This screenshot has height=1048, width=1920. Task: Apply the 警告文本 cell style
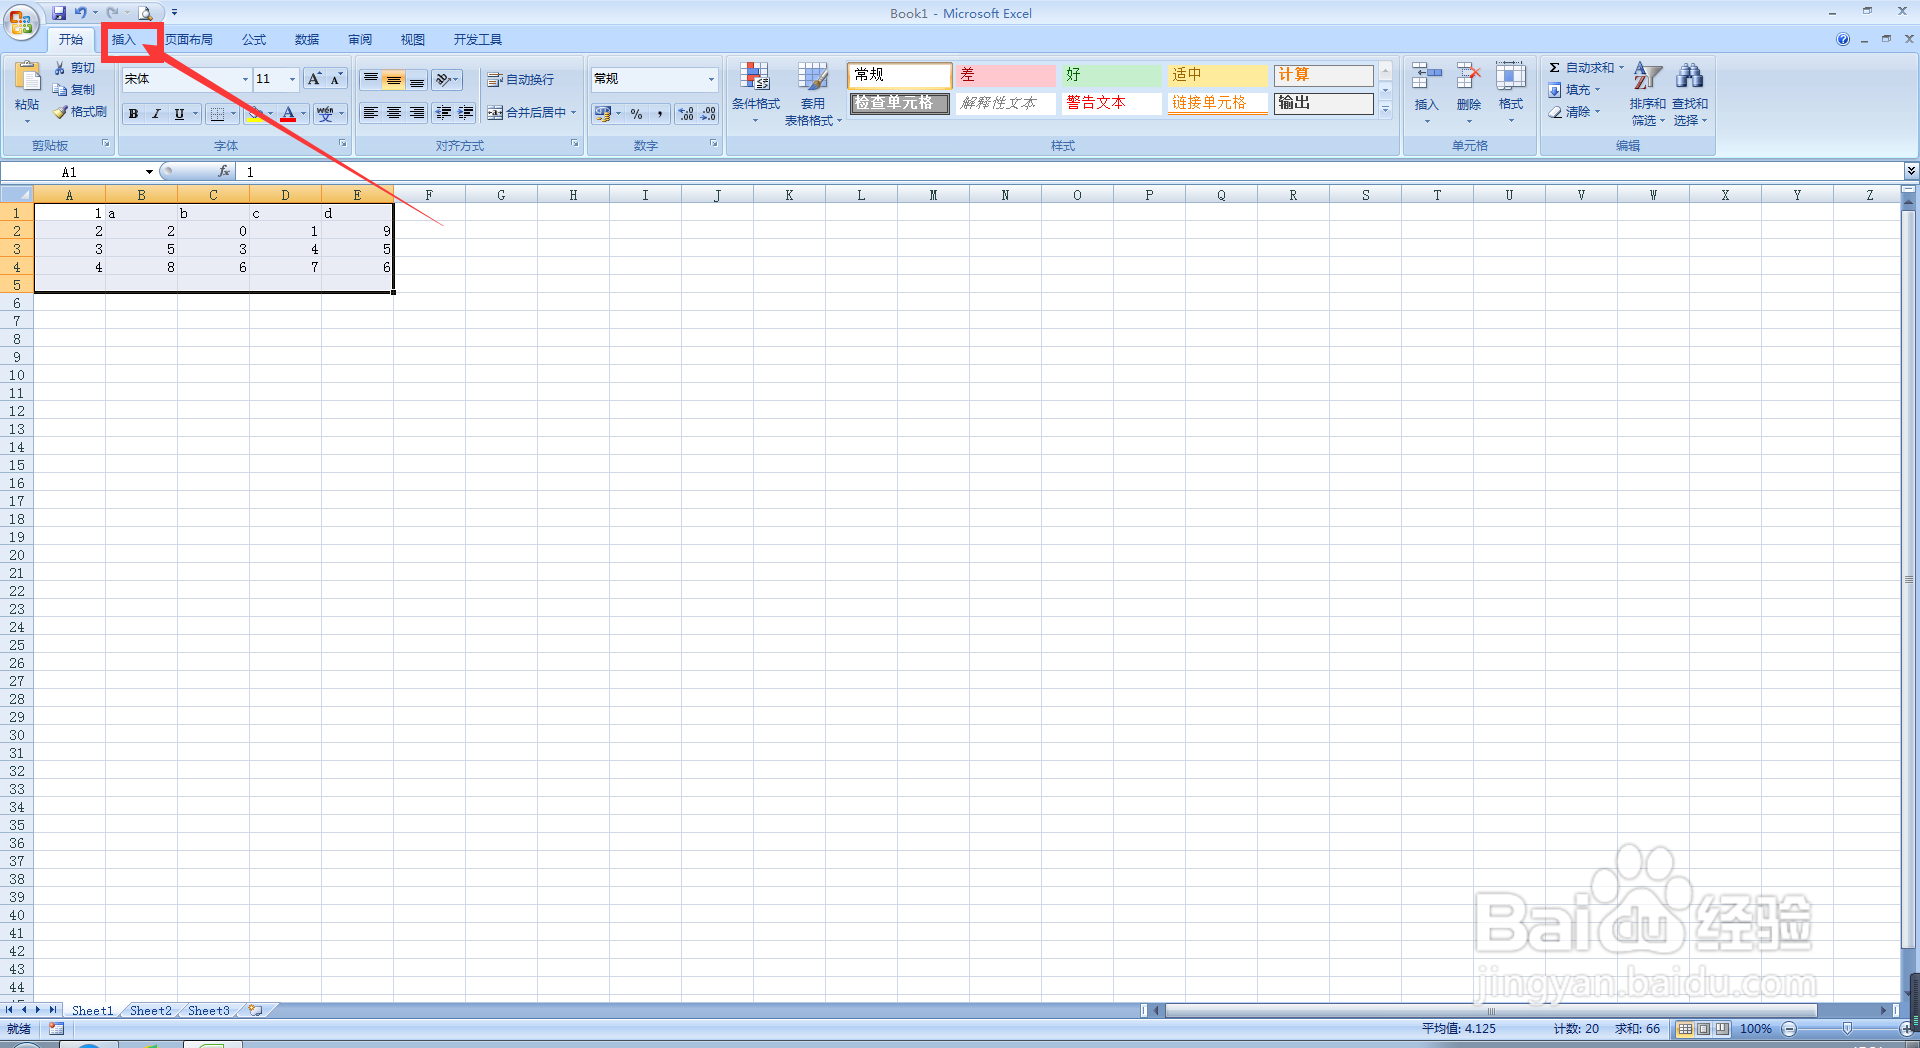(x=1112, y=103)
